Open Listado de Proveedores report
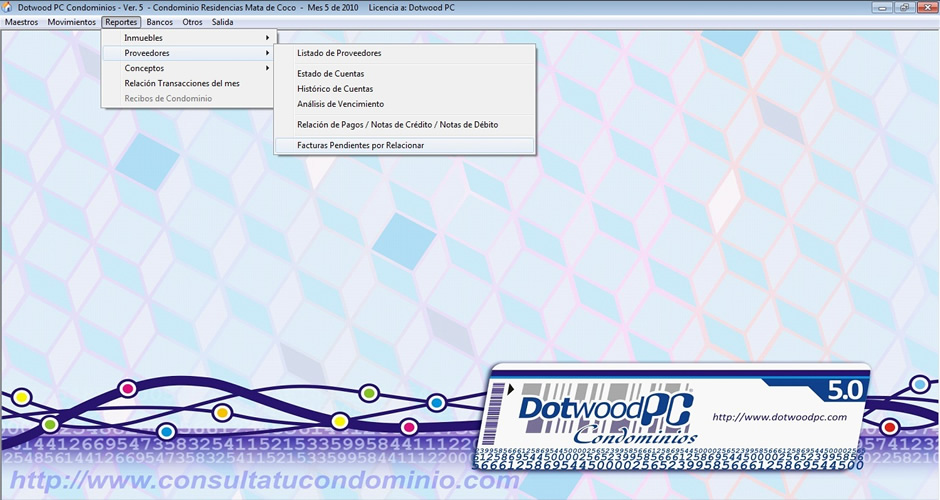 pos(405,53)
